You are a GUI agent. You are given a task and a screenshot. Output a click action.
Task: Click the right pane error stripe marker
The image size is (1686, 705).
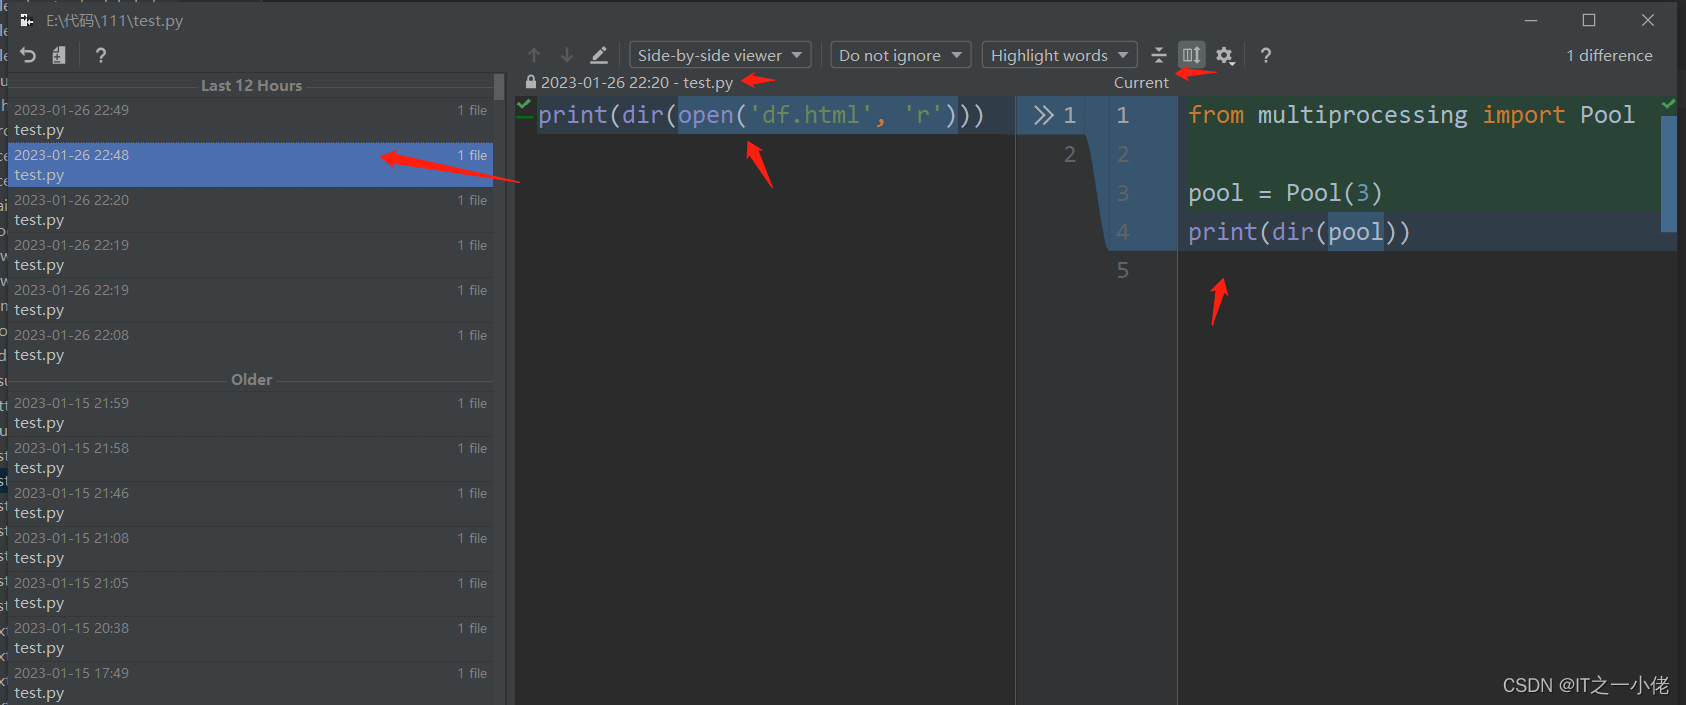1668,173
